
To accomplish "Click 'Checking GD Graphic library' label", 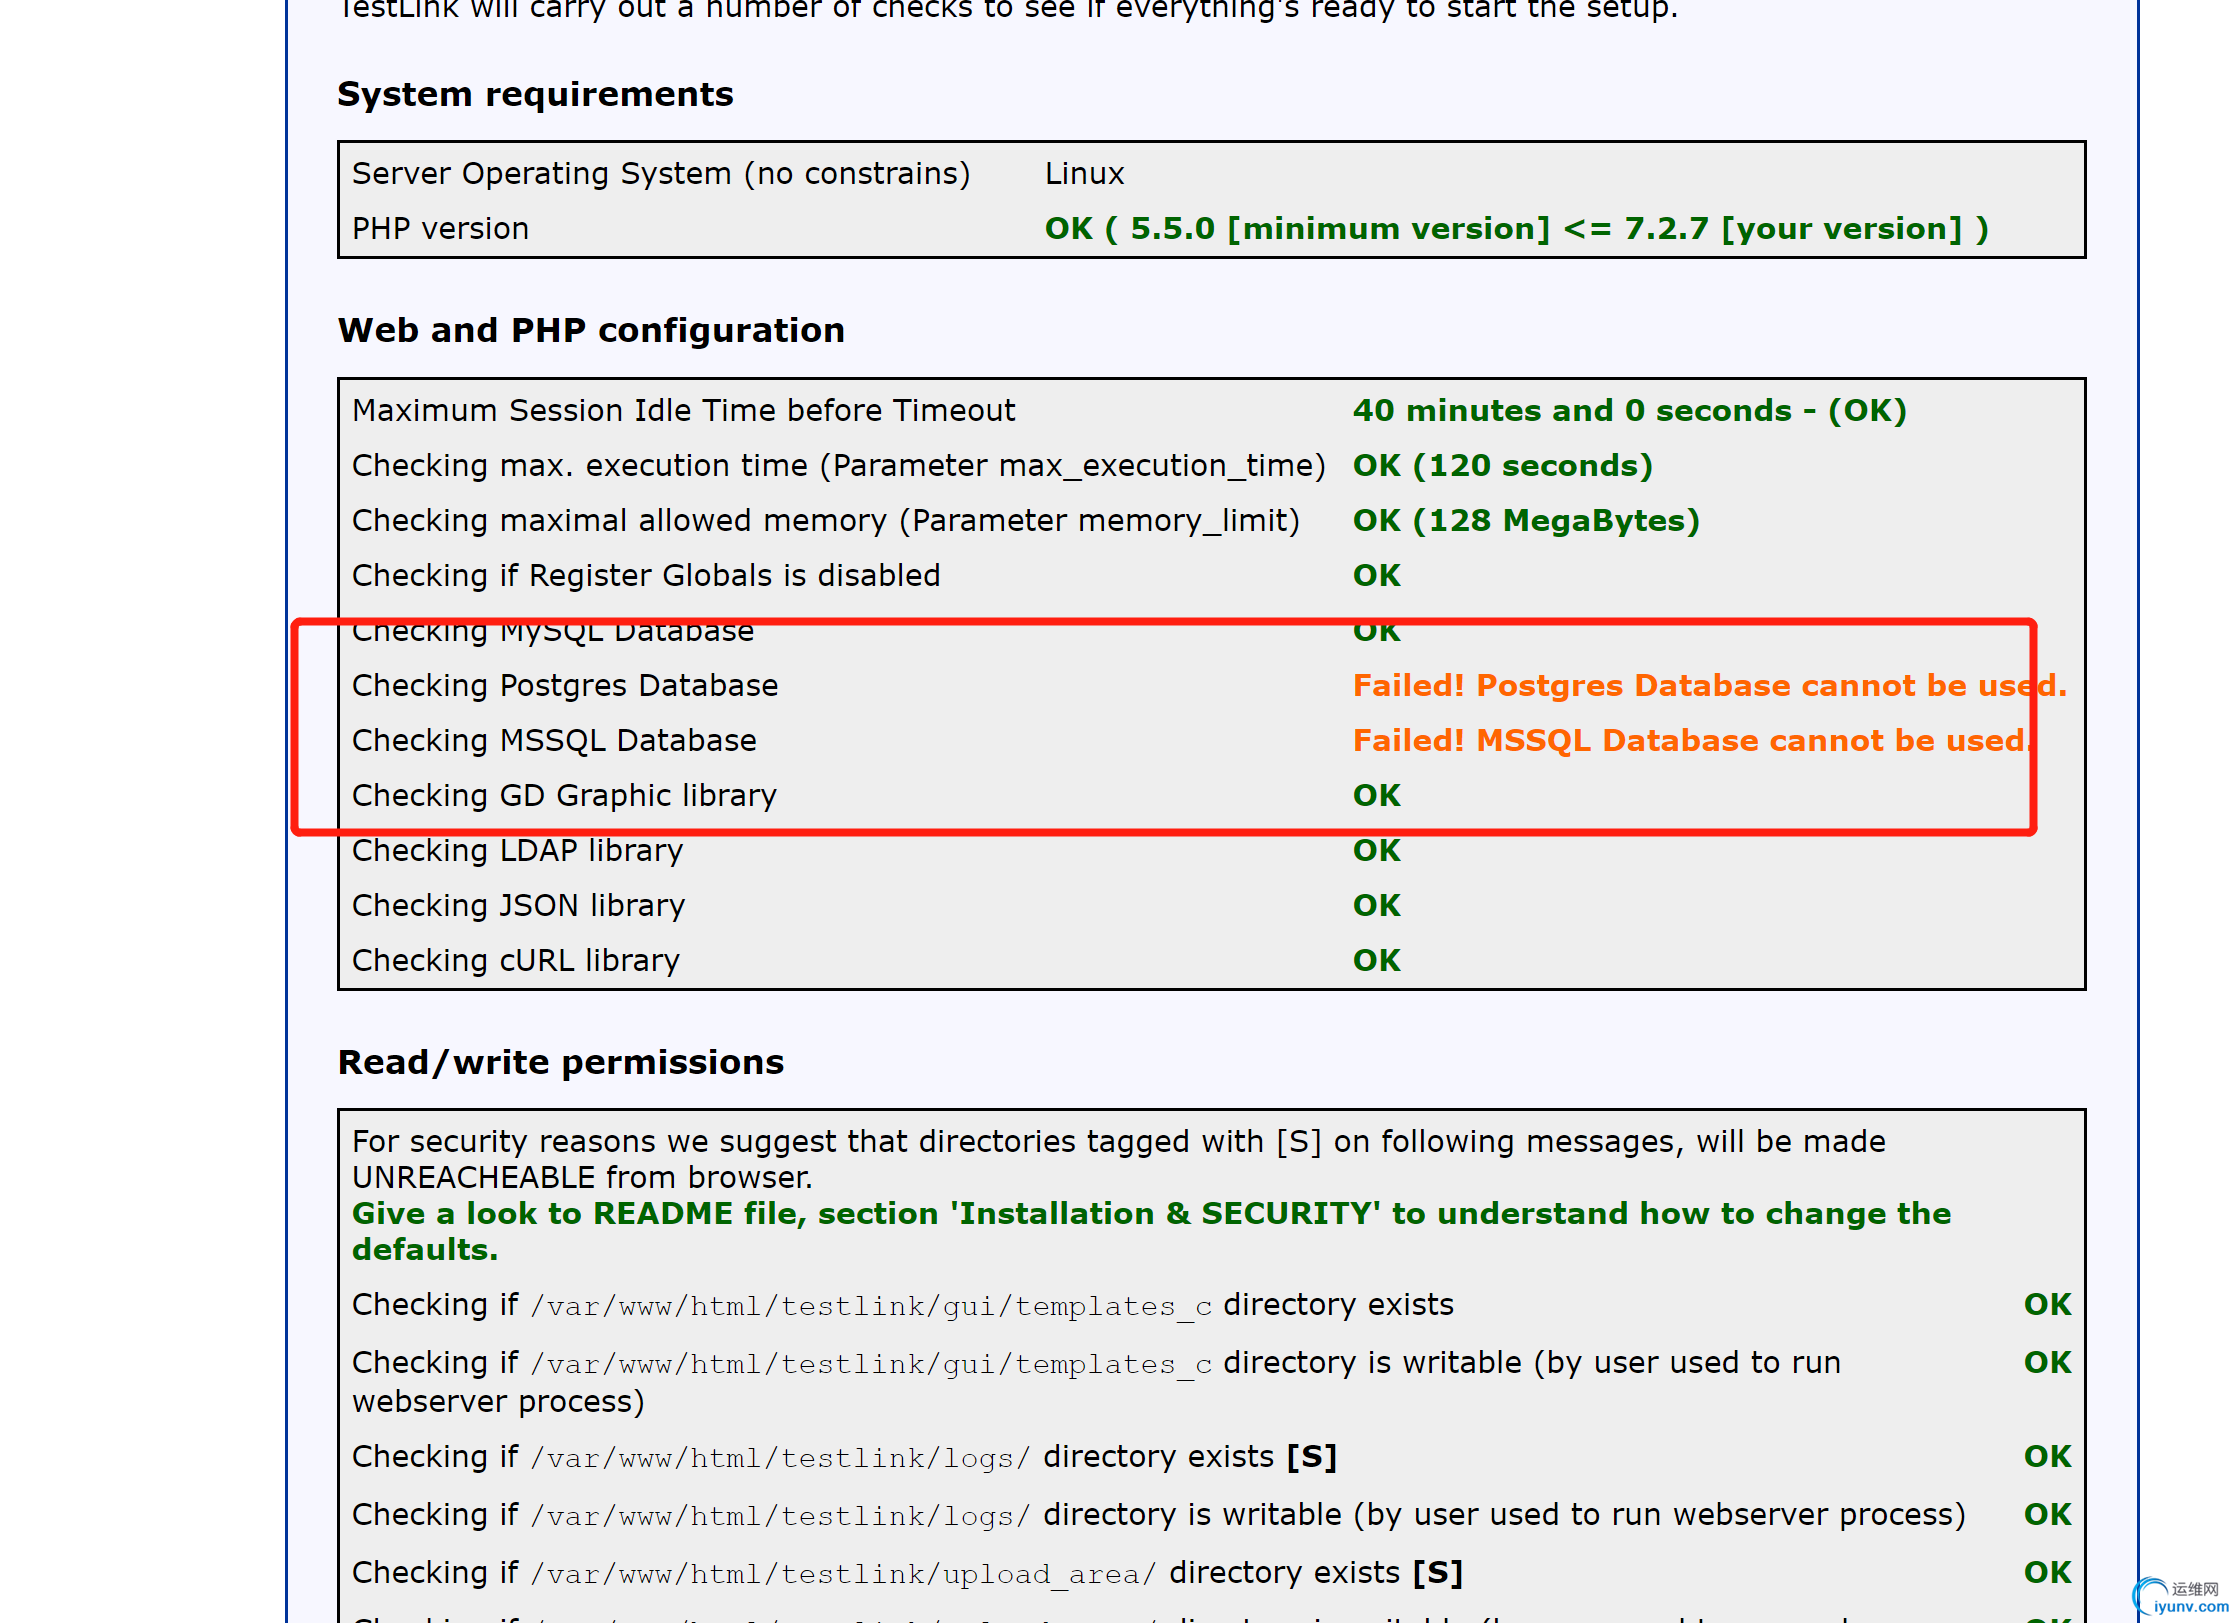I will point(564,796).
